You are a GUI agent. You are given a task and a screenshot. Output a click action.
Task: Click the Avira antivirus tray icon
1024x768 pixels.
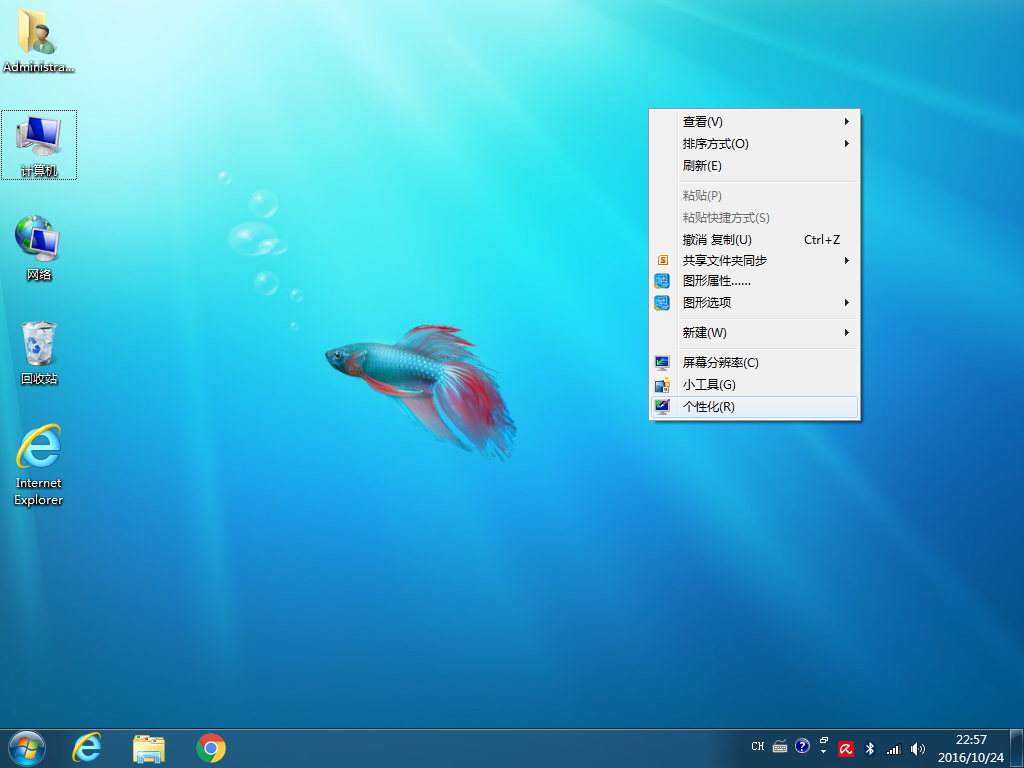846,747
